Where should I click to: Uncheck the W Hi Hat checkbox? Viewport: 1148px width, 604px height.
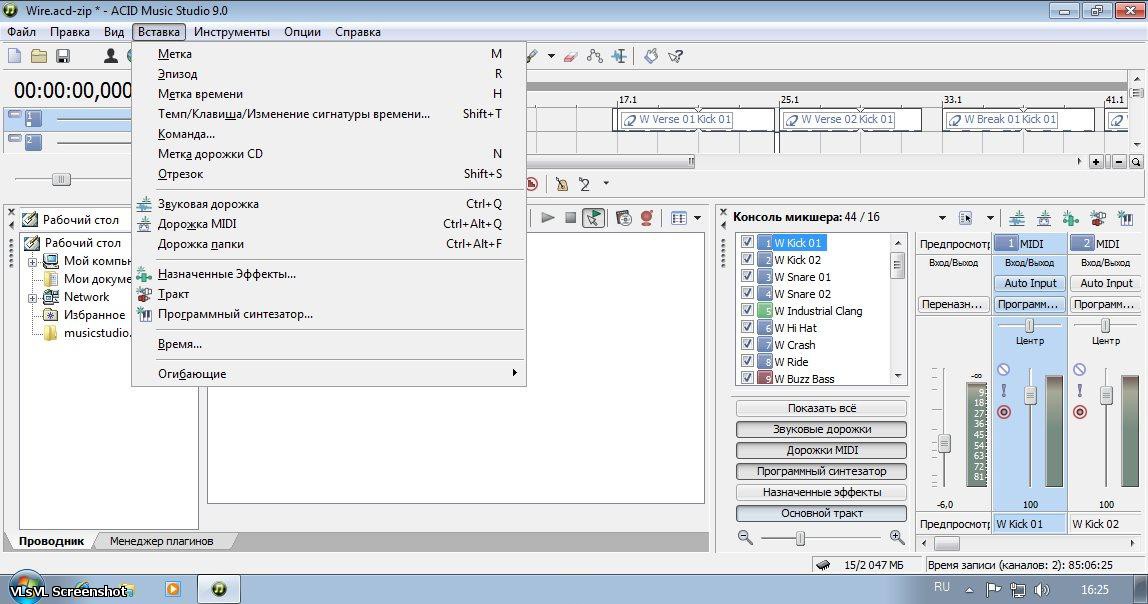coord(747,327)
